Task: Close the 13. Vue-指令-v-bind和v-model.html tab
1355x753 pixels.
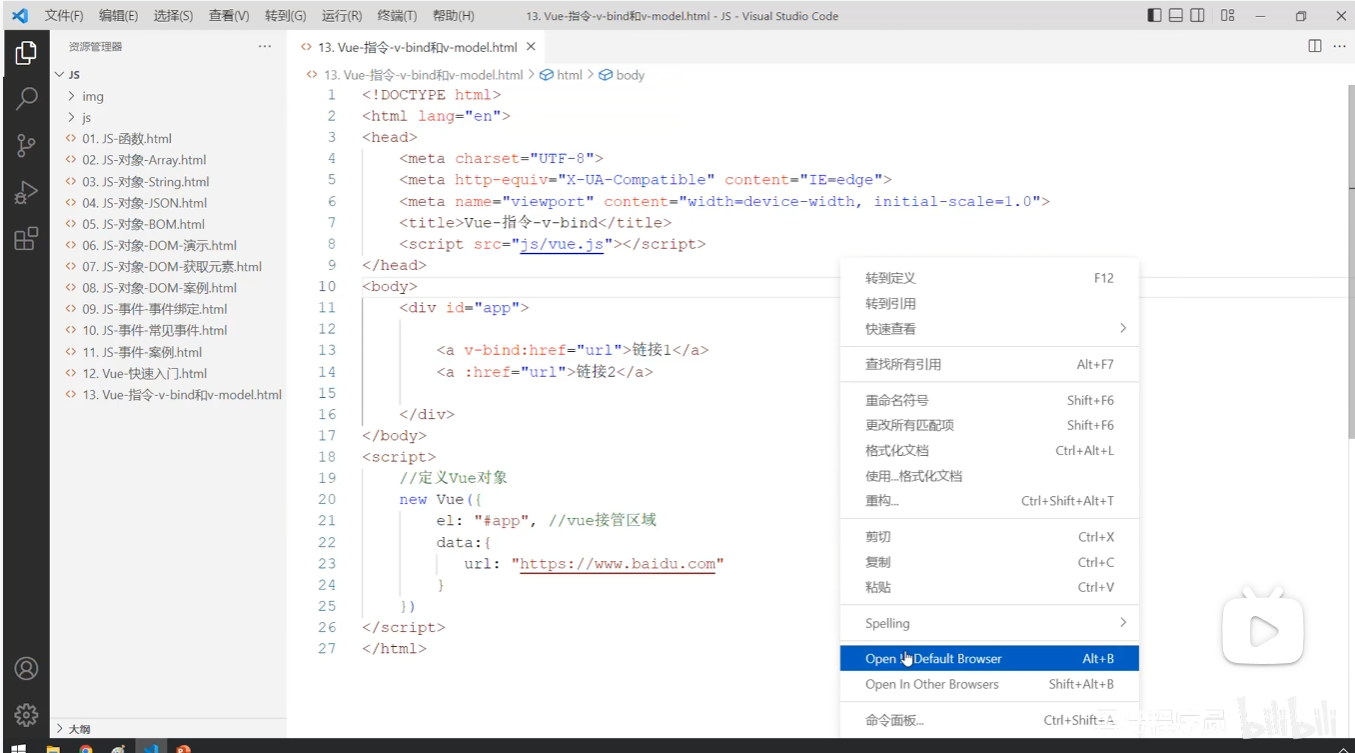Action: coord(531,47)
